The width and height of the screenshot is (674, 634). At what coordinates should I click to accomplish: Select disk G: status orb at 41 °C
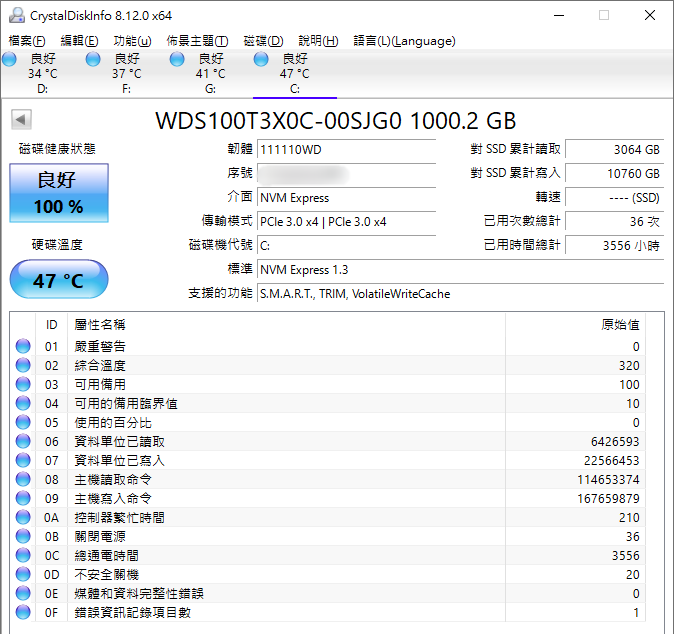177,59
